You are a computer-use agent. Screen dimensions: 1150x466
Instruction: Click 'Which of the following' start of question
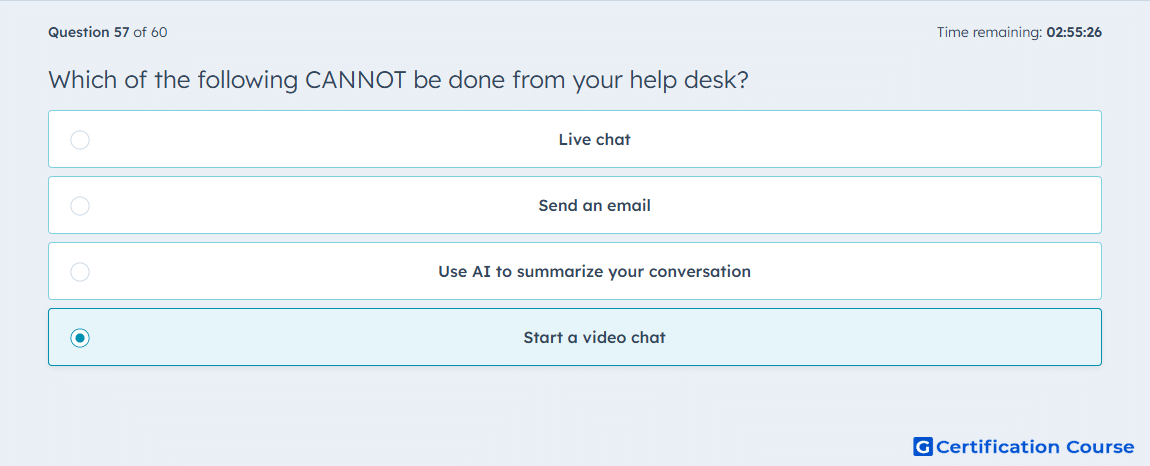point(172,79)
